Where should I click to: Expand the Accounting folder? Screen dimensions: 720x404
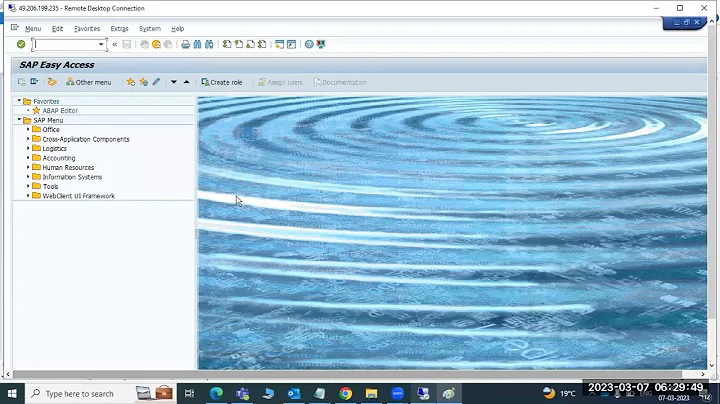click(28, 157)
